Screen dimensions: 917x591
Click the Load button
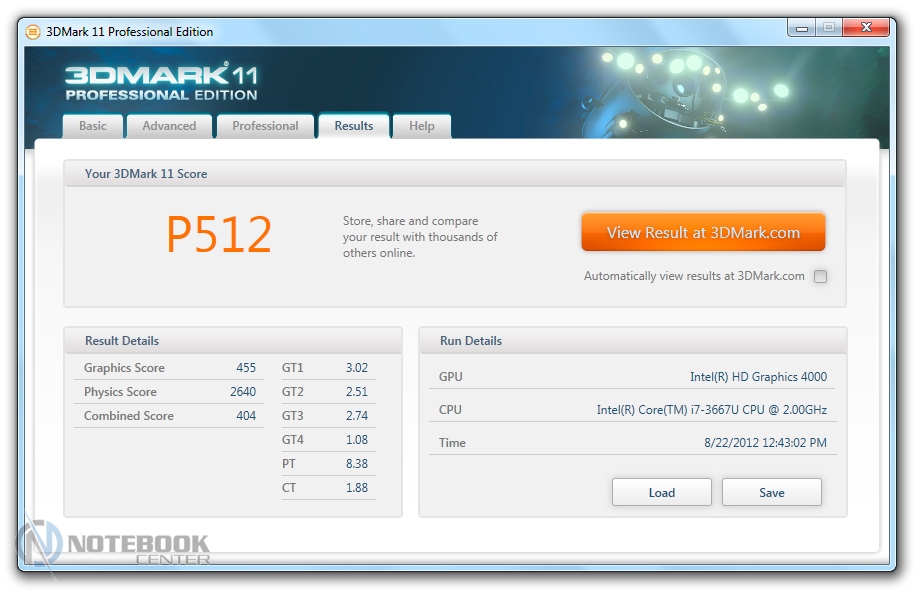pyautogui.click(x=661, y=492)
